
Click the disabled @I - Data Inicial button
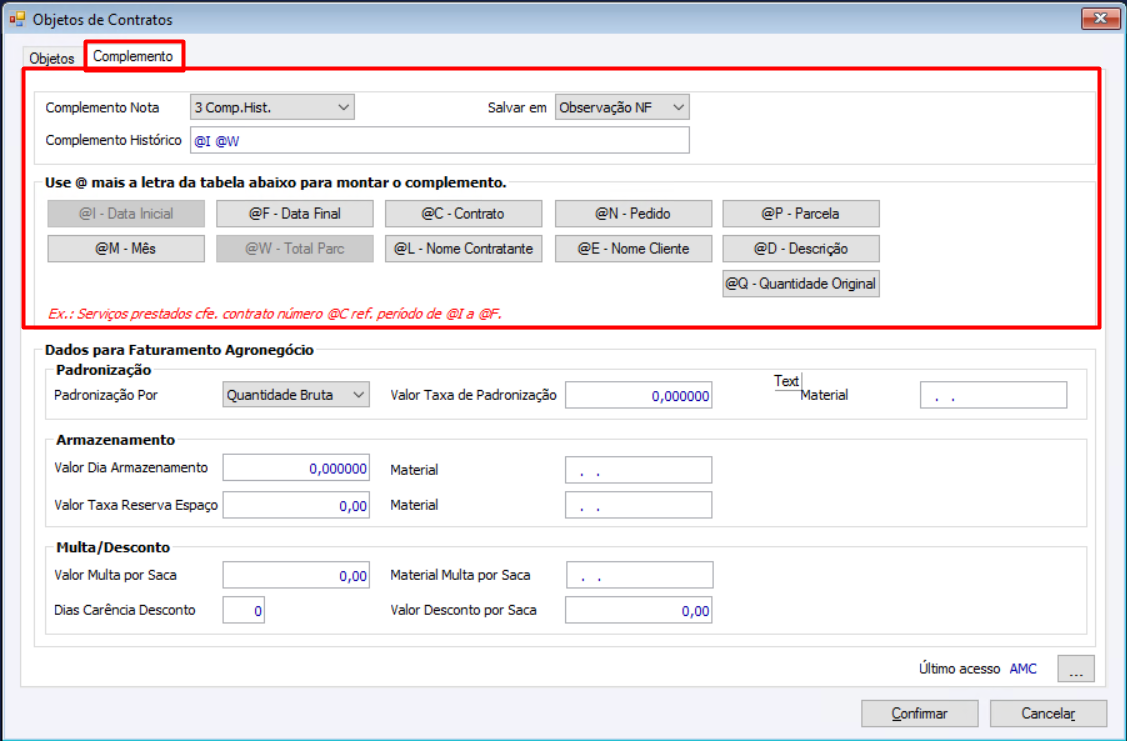126,213
